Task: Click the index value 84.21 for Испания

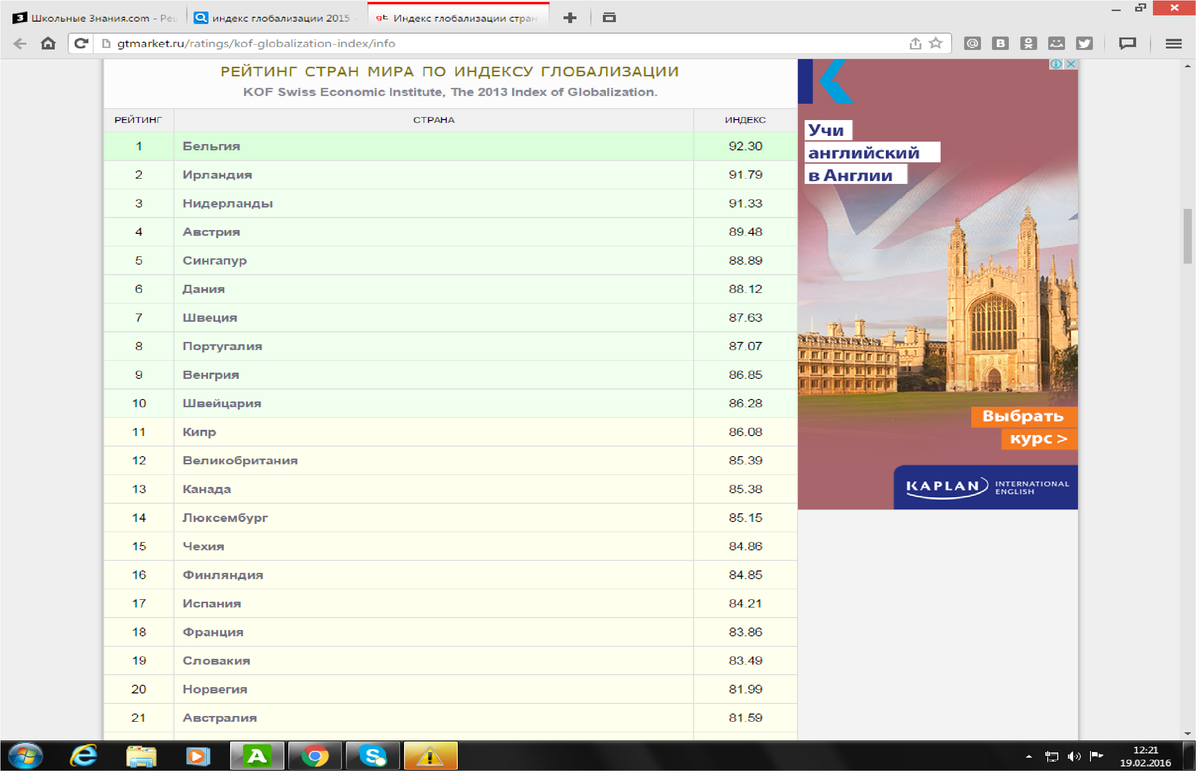Action: [745, 604]
